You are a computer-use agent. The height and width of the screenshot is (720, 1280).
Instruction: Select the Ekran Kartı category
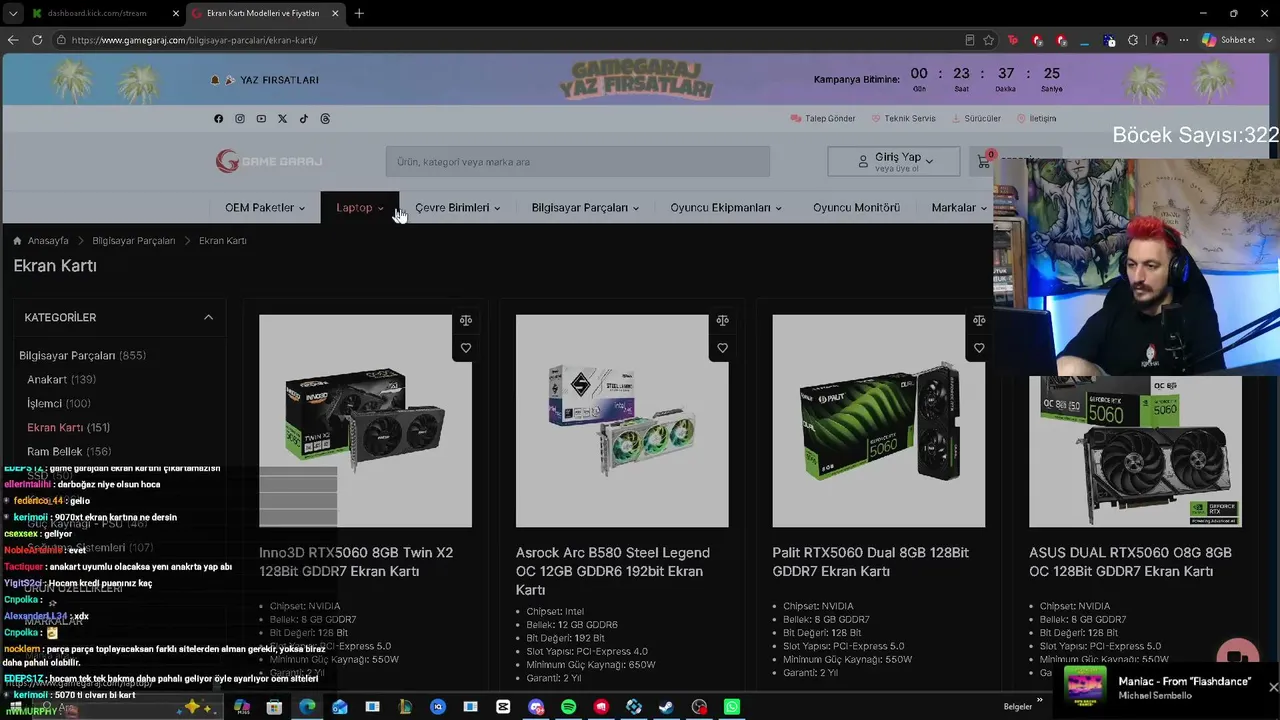[x=68, y=428]
